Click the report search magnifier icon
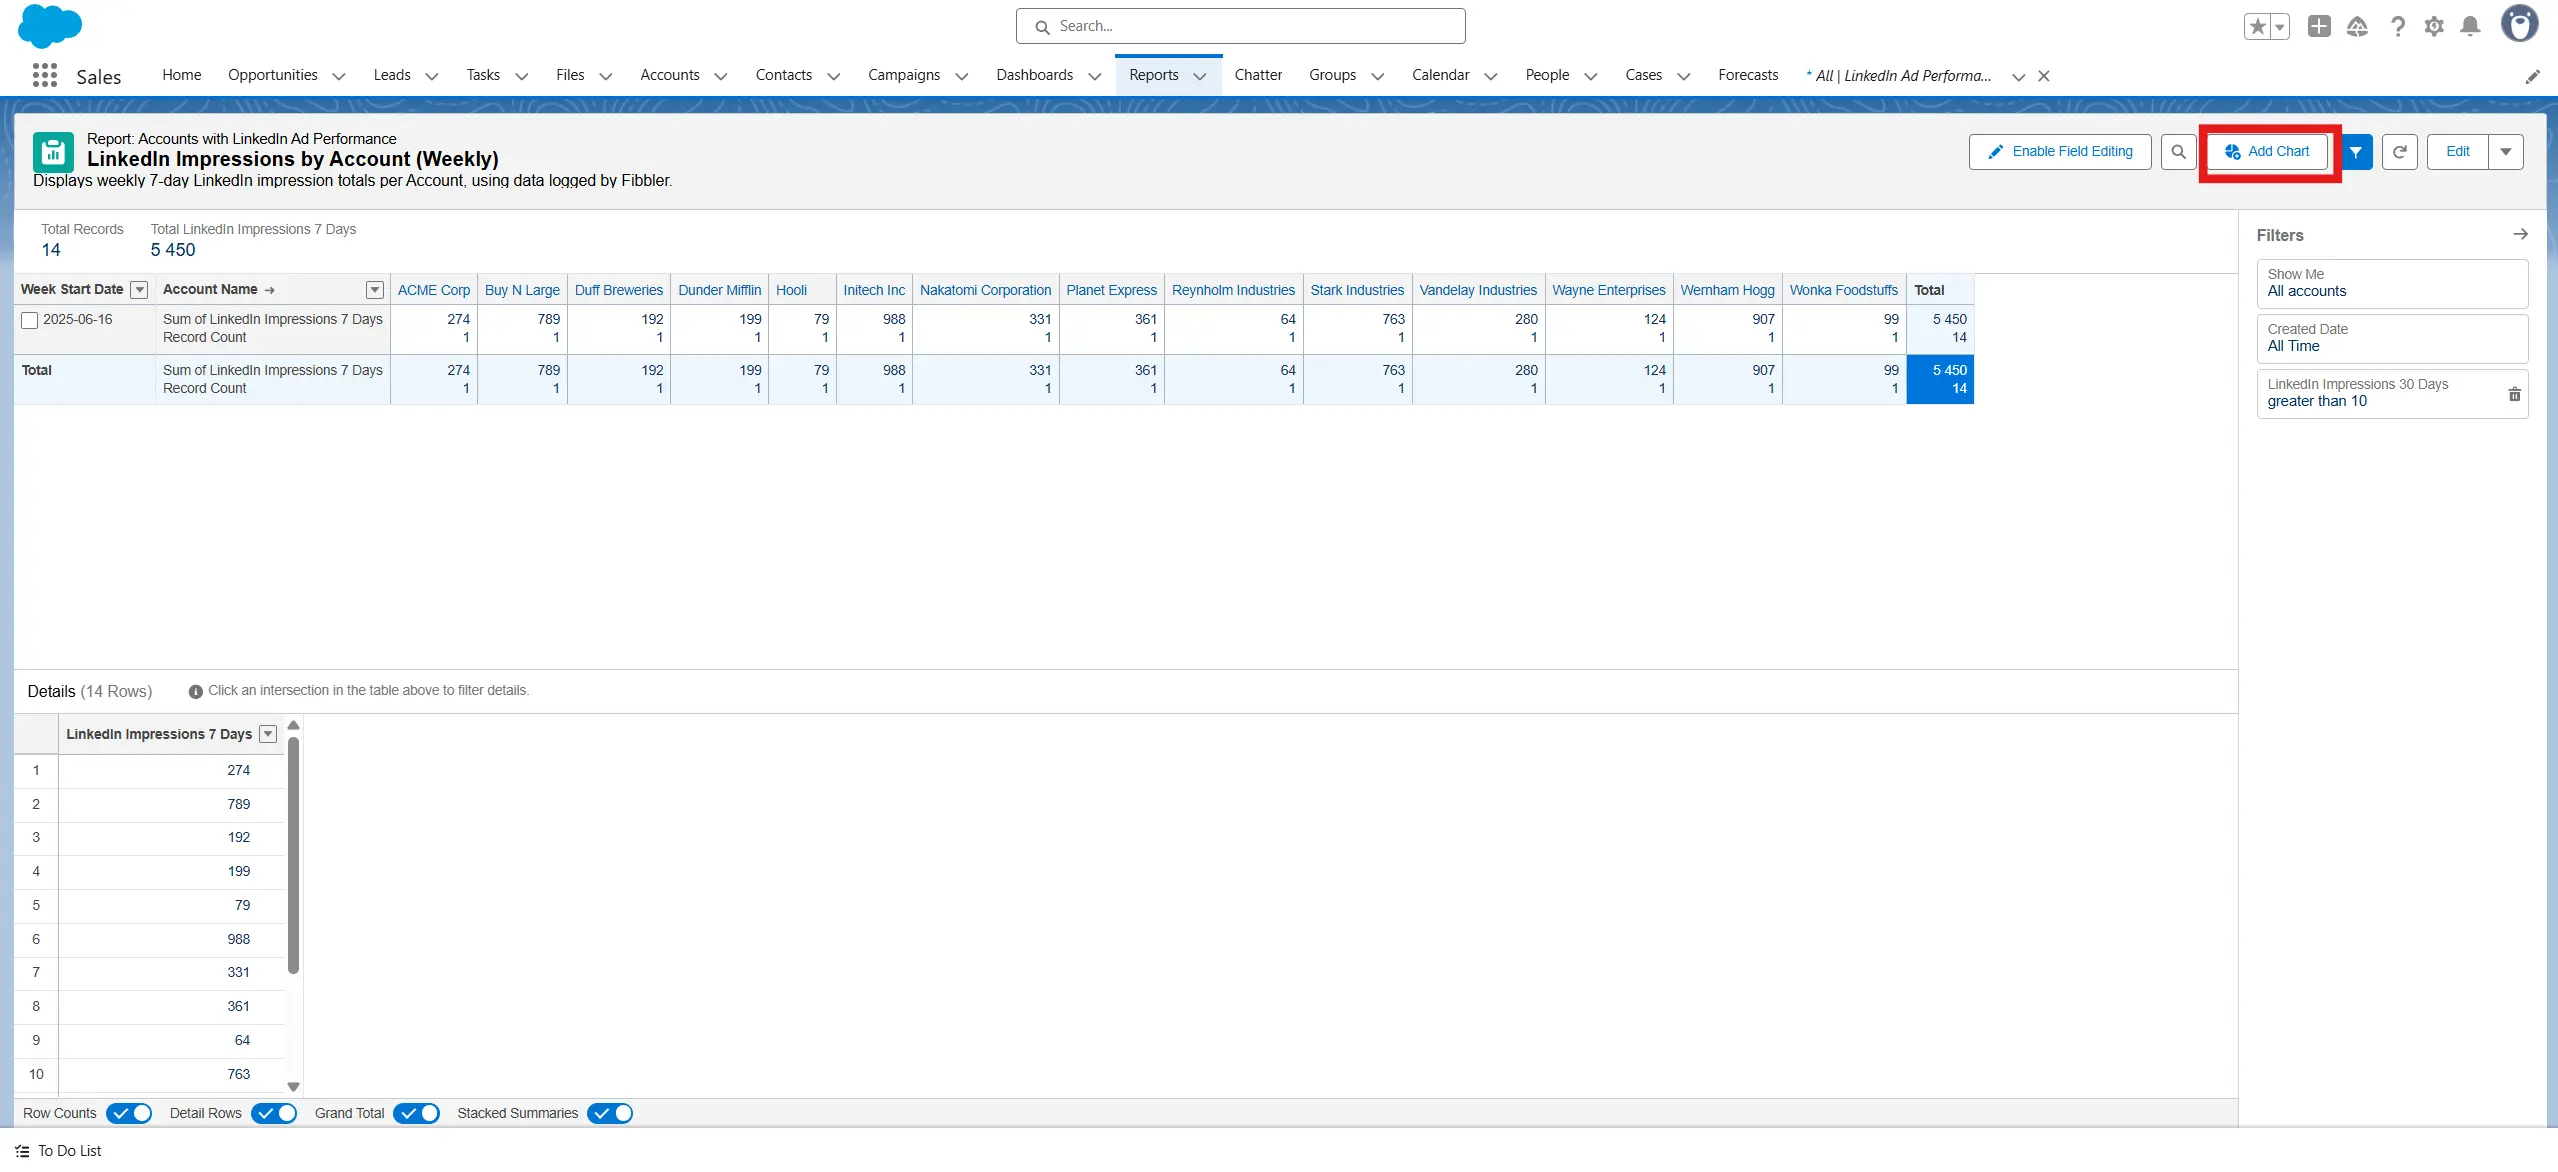 tap(2178, 152)
